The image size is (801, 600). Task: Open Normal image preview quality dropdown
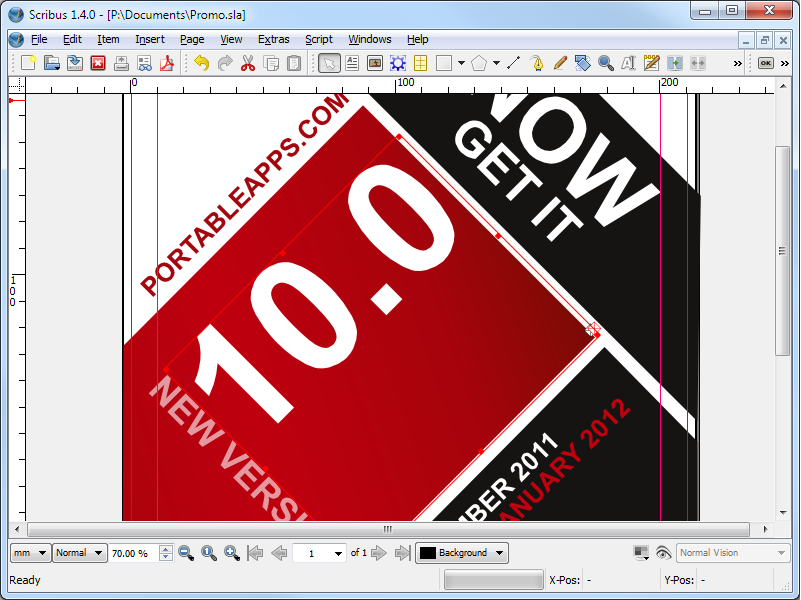pos(80,553)
